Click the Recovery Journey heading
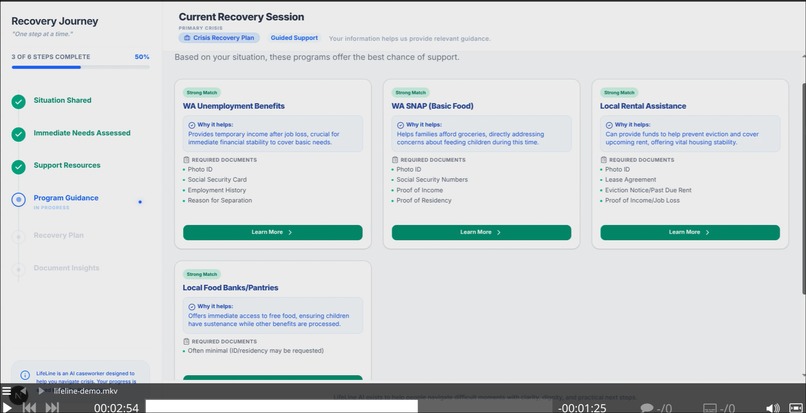Screen dimensions: 806x413 (54, 21)
